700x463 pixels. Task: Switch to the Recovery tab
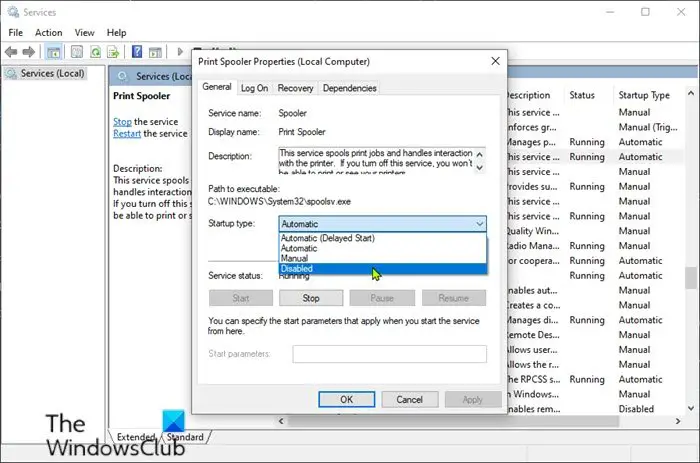(295, 88)
